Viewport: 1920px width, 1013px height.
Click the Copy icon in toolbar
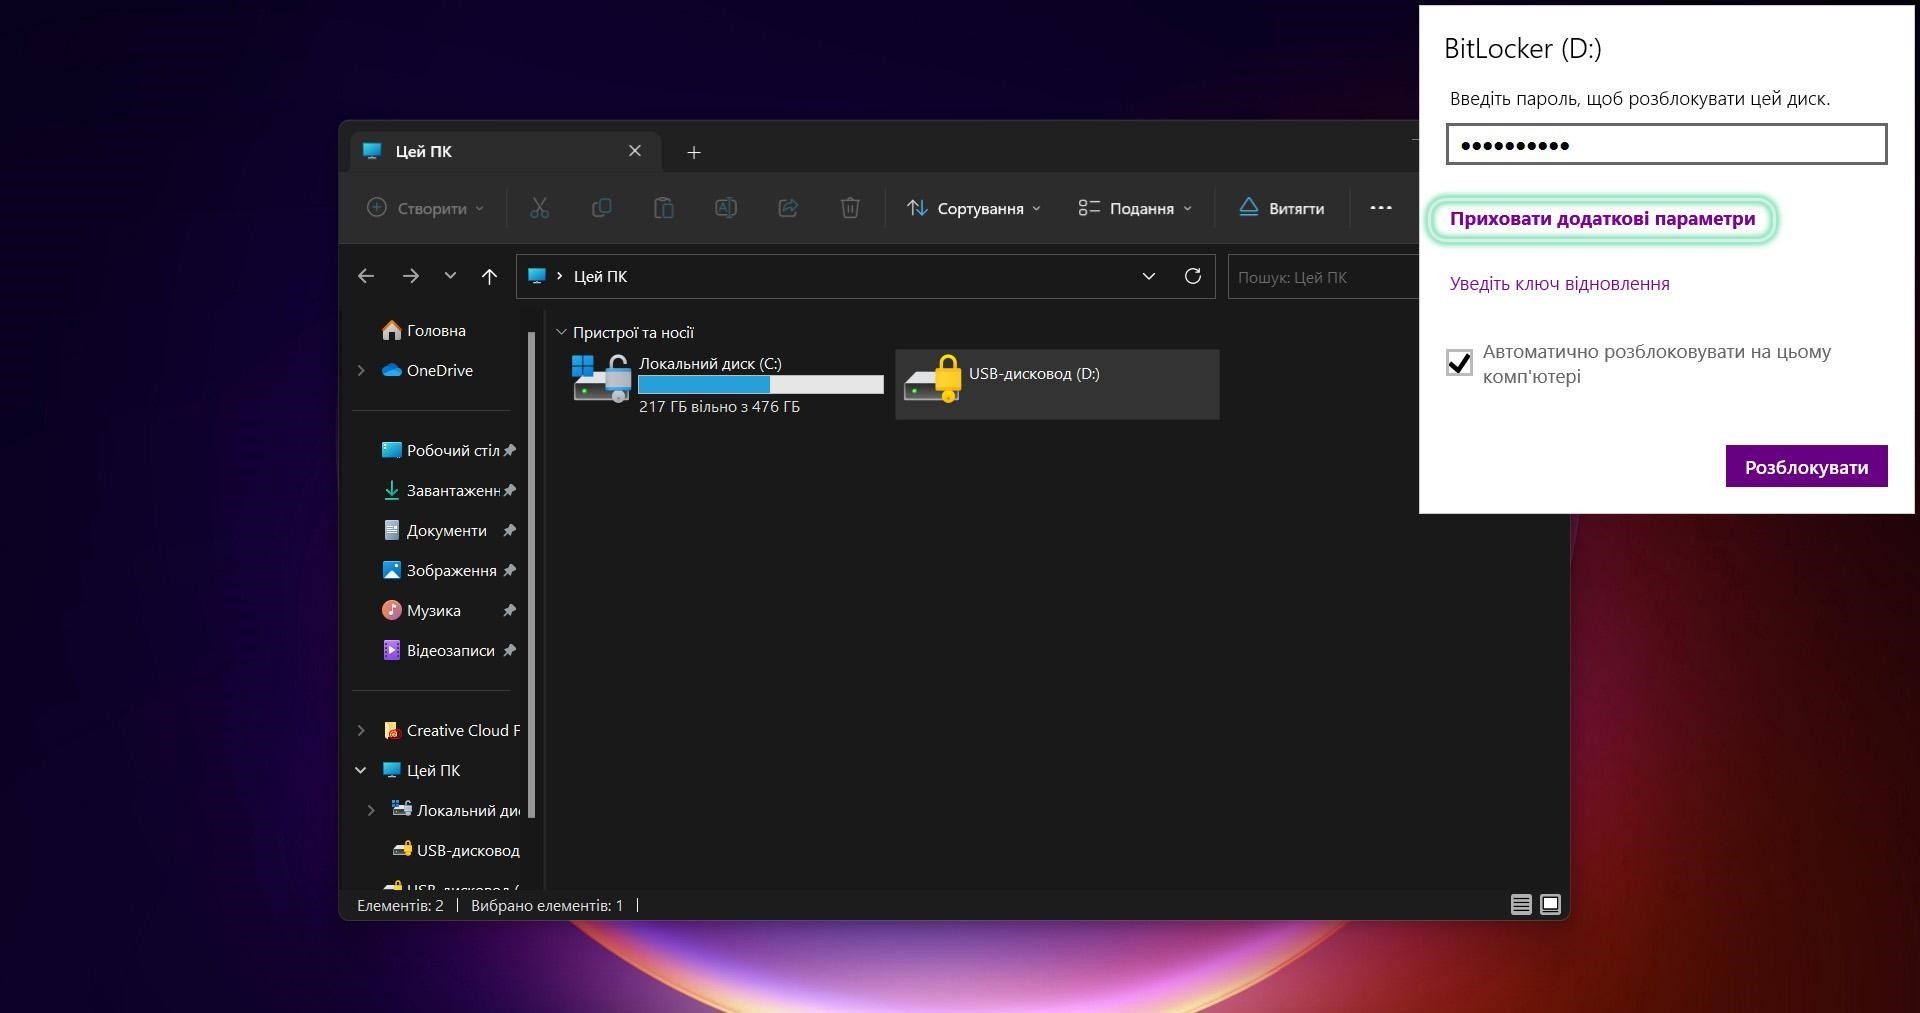point(601,208)
